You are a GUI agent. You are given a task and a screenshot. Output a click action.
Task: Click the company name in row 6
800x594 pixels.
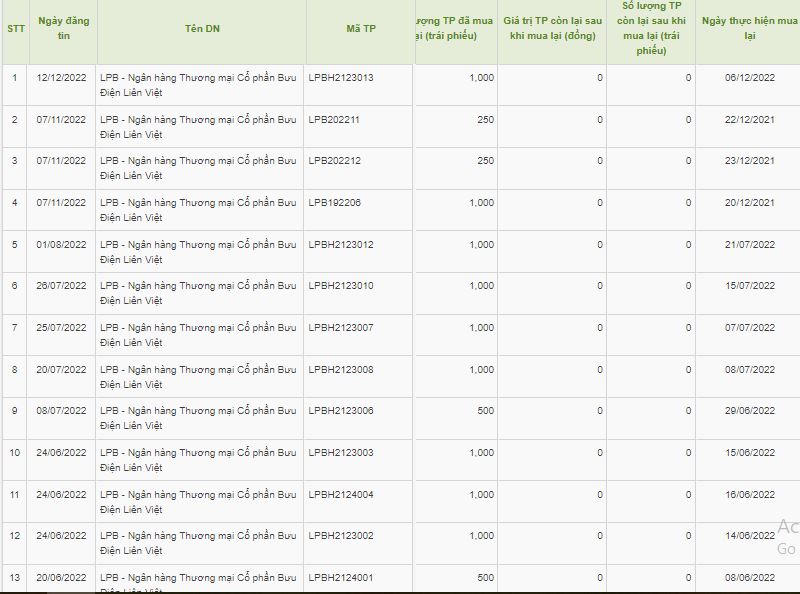point(198,293)
